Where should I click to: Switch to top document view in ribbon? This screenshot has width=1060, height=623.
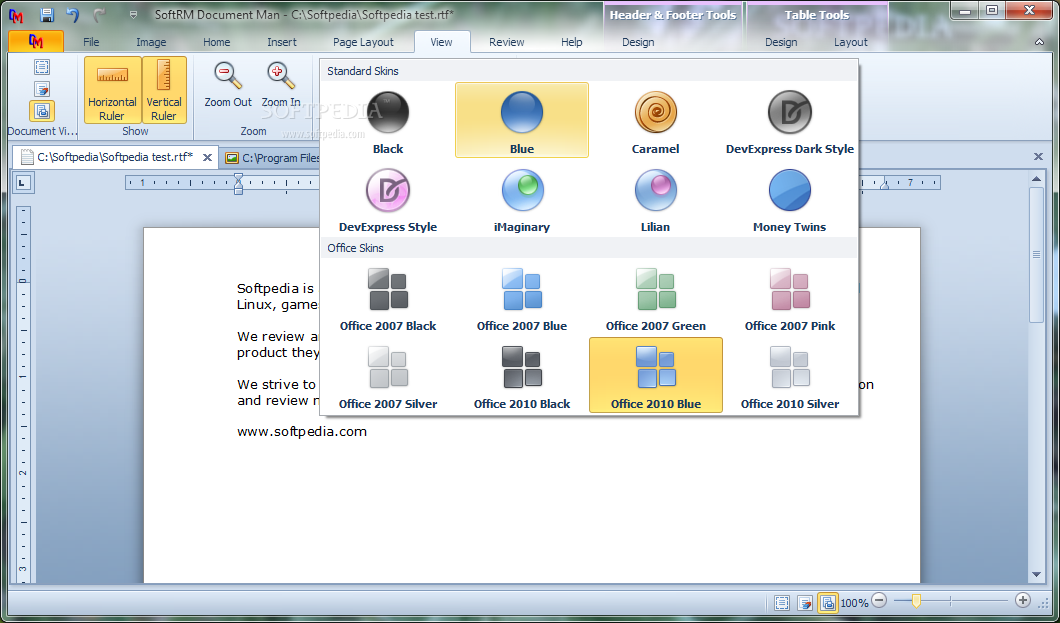tap(42, 67)
